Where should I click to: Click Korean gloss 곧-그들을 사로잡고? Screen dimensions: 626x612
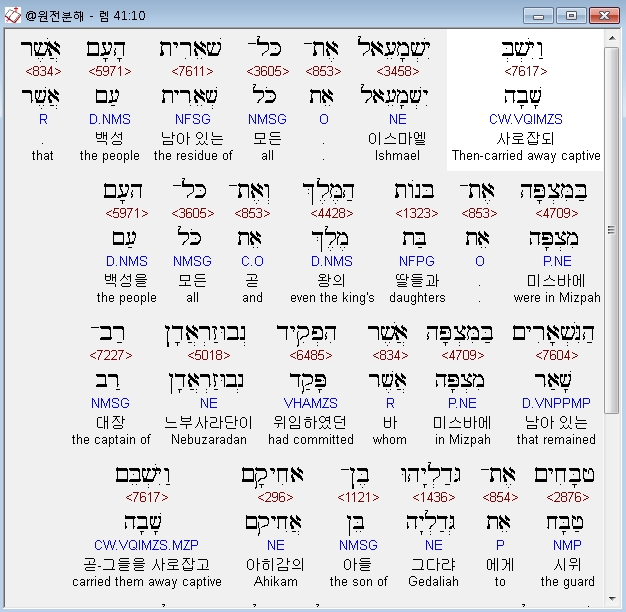pos(147,564)
